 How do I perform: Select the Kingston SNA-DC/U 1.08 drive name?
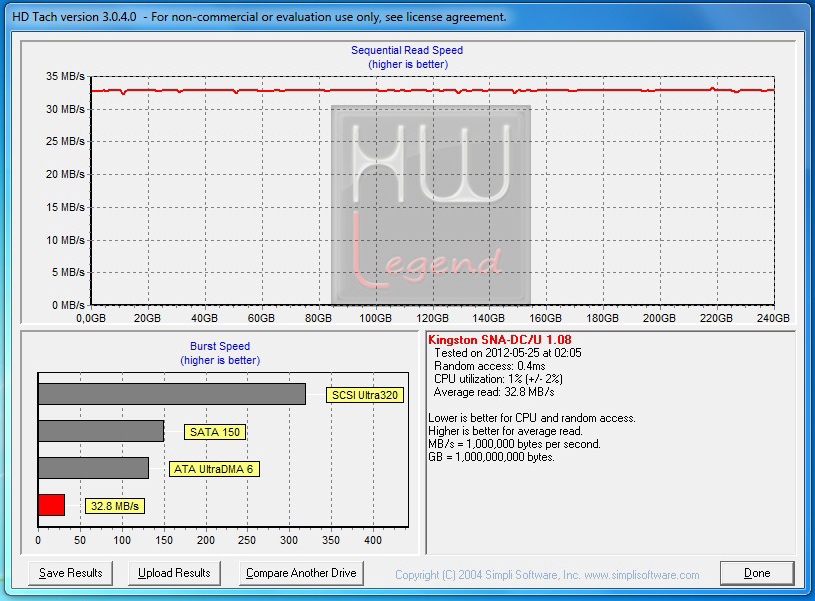499,340
